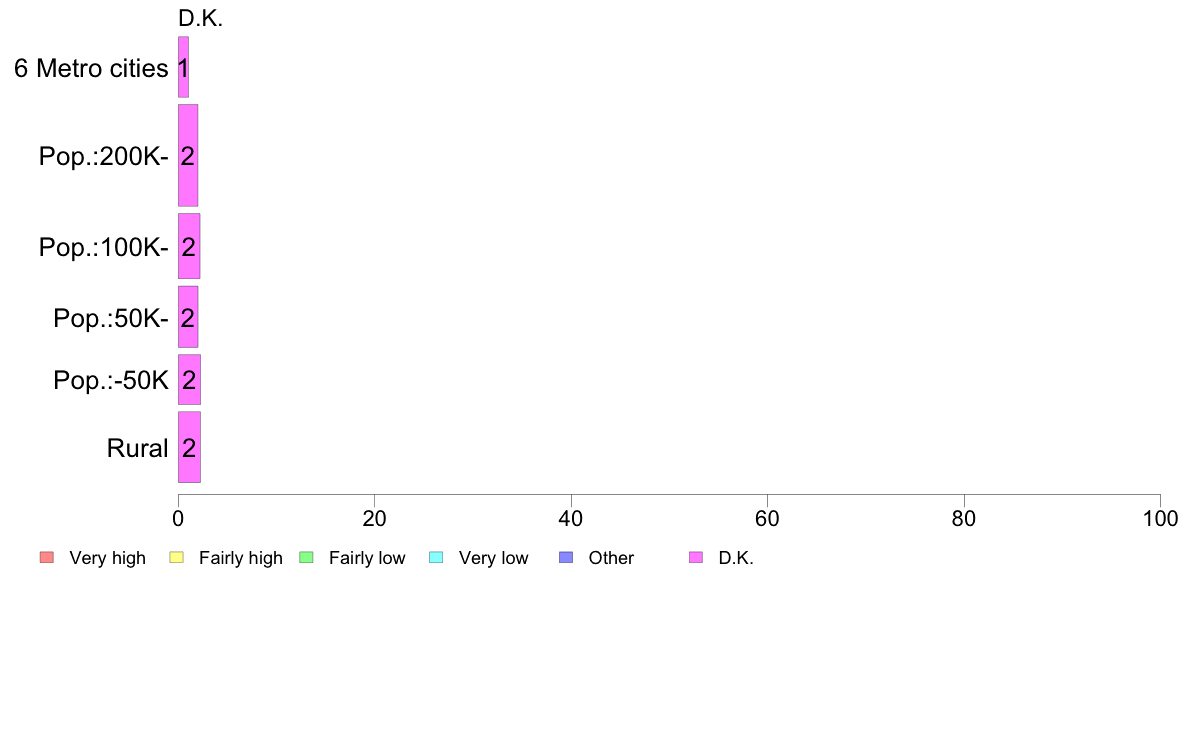Click axis tick label 40
Image resolution: width=1188 pixels, height=736 pixels.
pos(571,518)
